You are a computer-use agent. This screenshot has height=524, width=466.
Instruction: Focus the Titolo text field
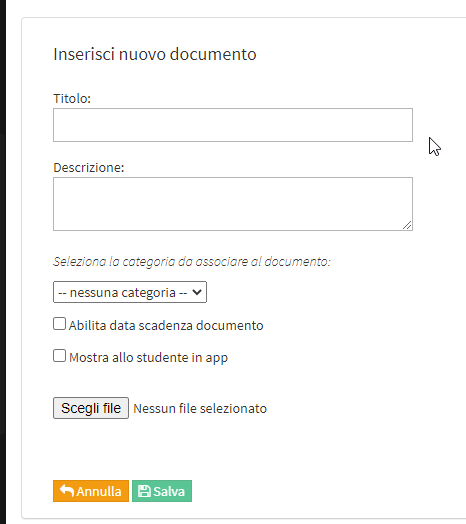pyautogui.click(x=233, y=125)
